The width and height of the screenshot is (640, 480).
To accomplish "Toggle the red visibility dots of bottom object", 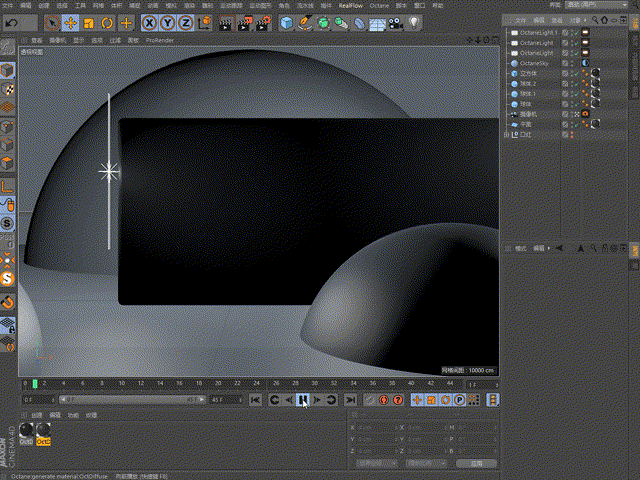I will point(572,134).
